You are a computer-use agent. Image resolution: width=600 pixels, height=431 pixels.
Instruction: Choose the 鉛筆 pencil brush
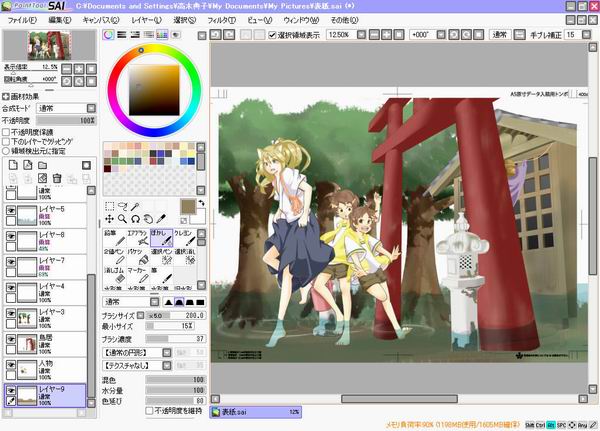(115, 238)
